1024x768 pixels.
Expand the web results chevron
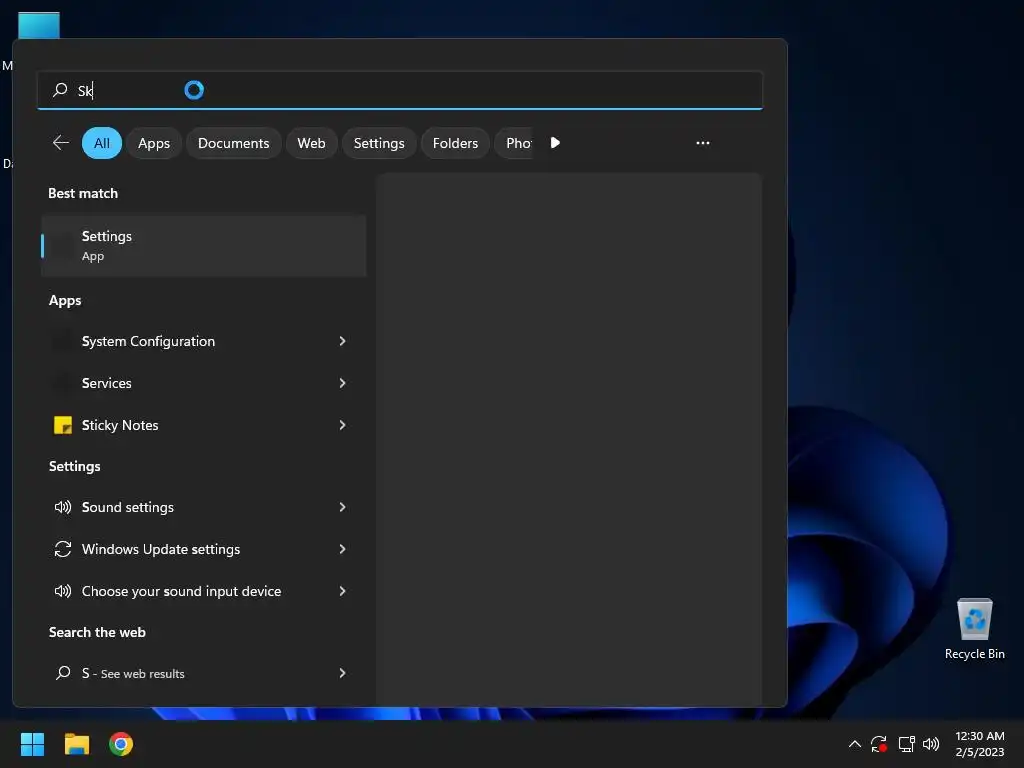coord(342,673)
